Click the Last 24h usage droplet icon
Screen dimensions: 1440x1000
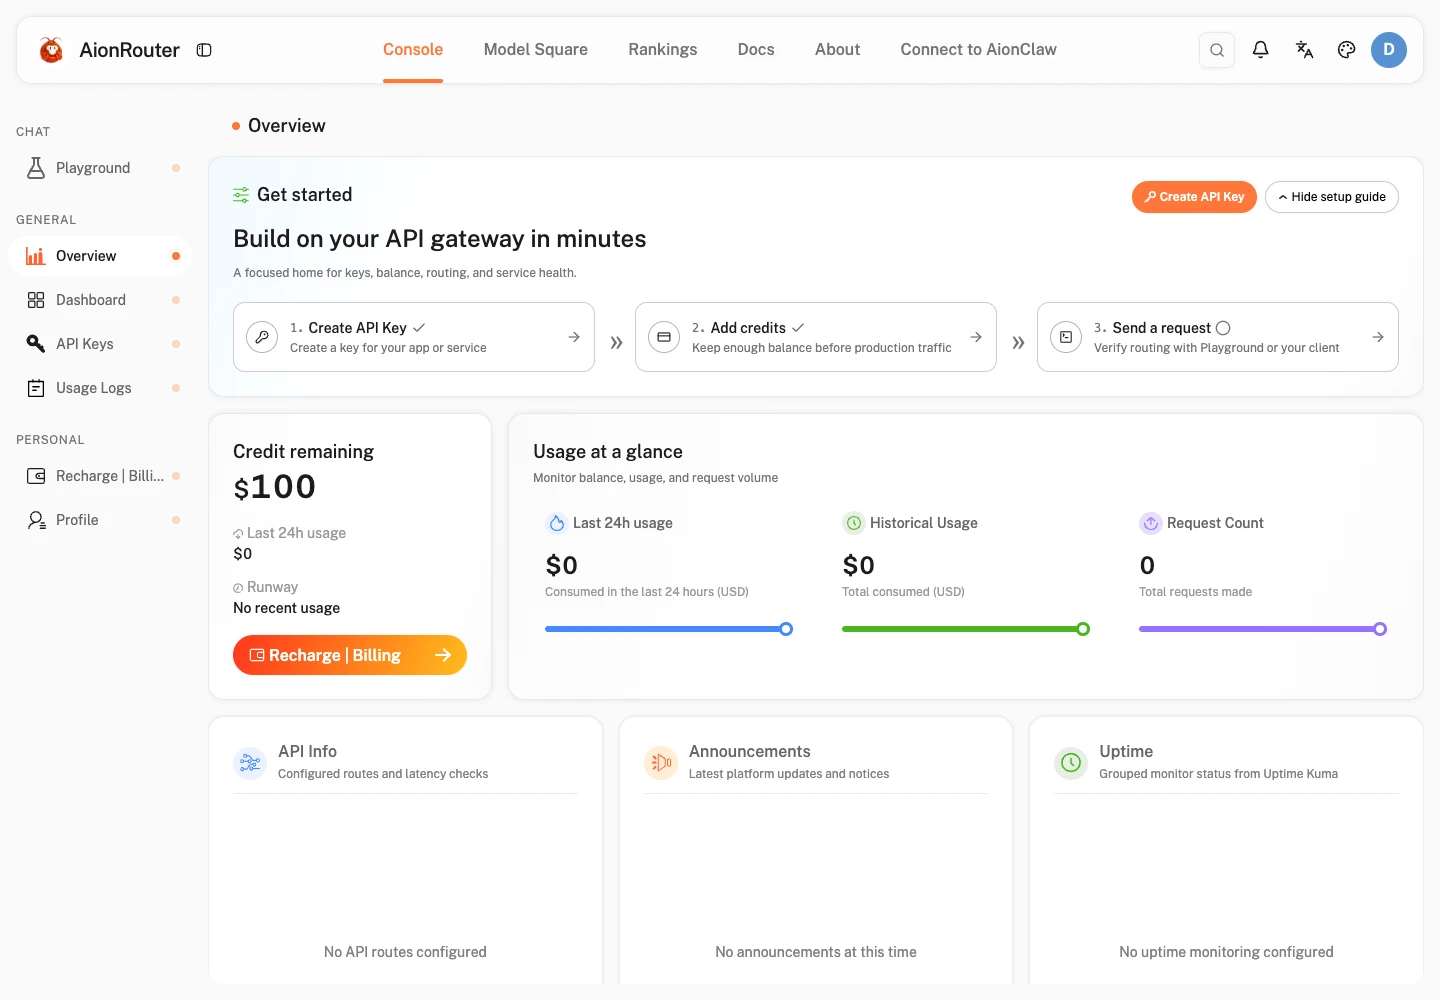click(x=557, y=523)
